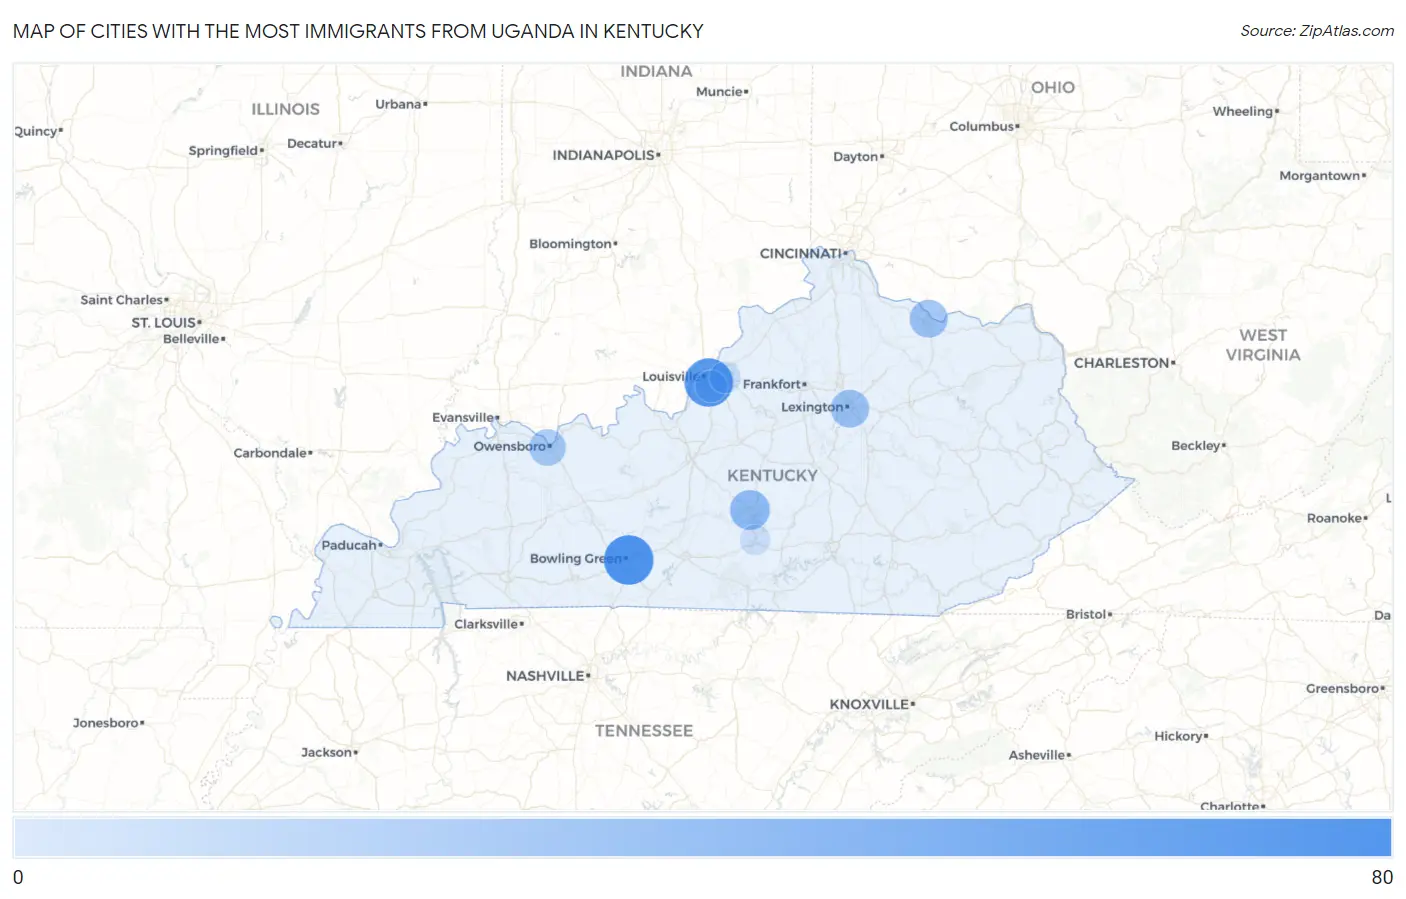The image size is (1406, 899).
Task: Click the Beckley city label
Action: tap(1195, 446)
